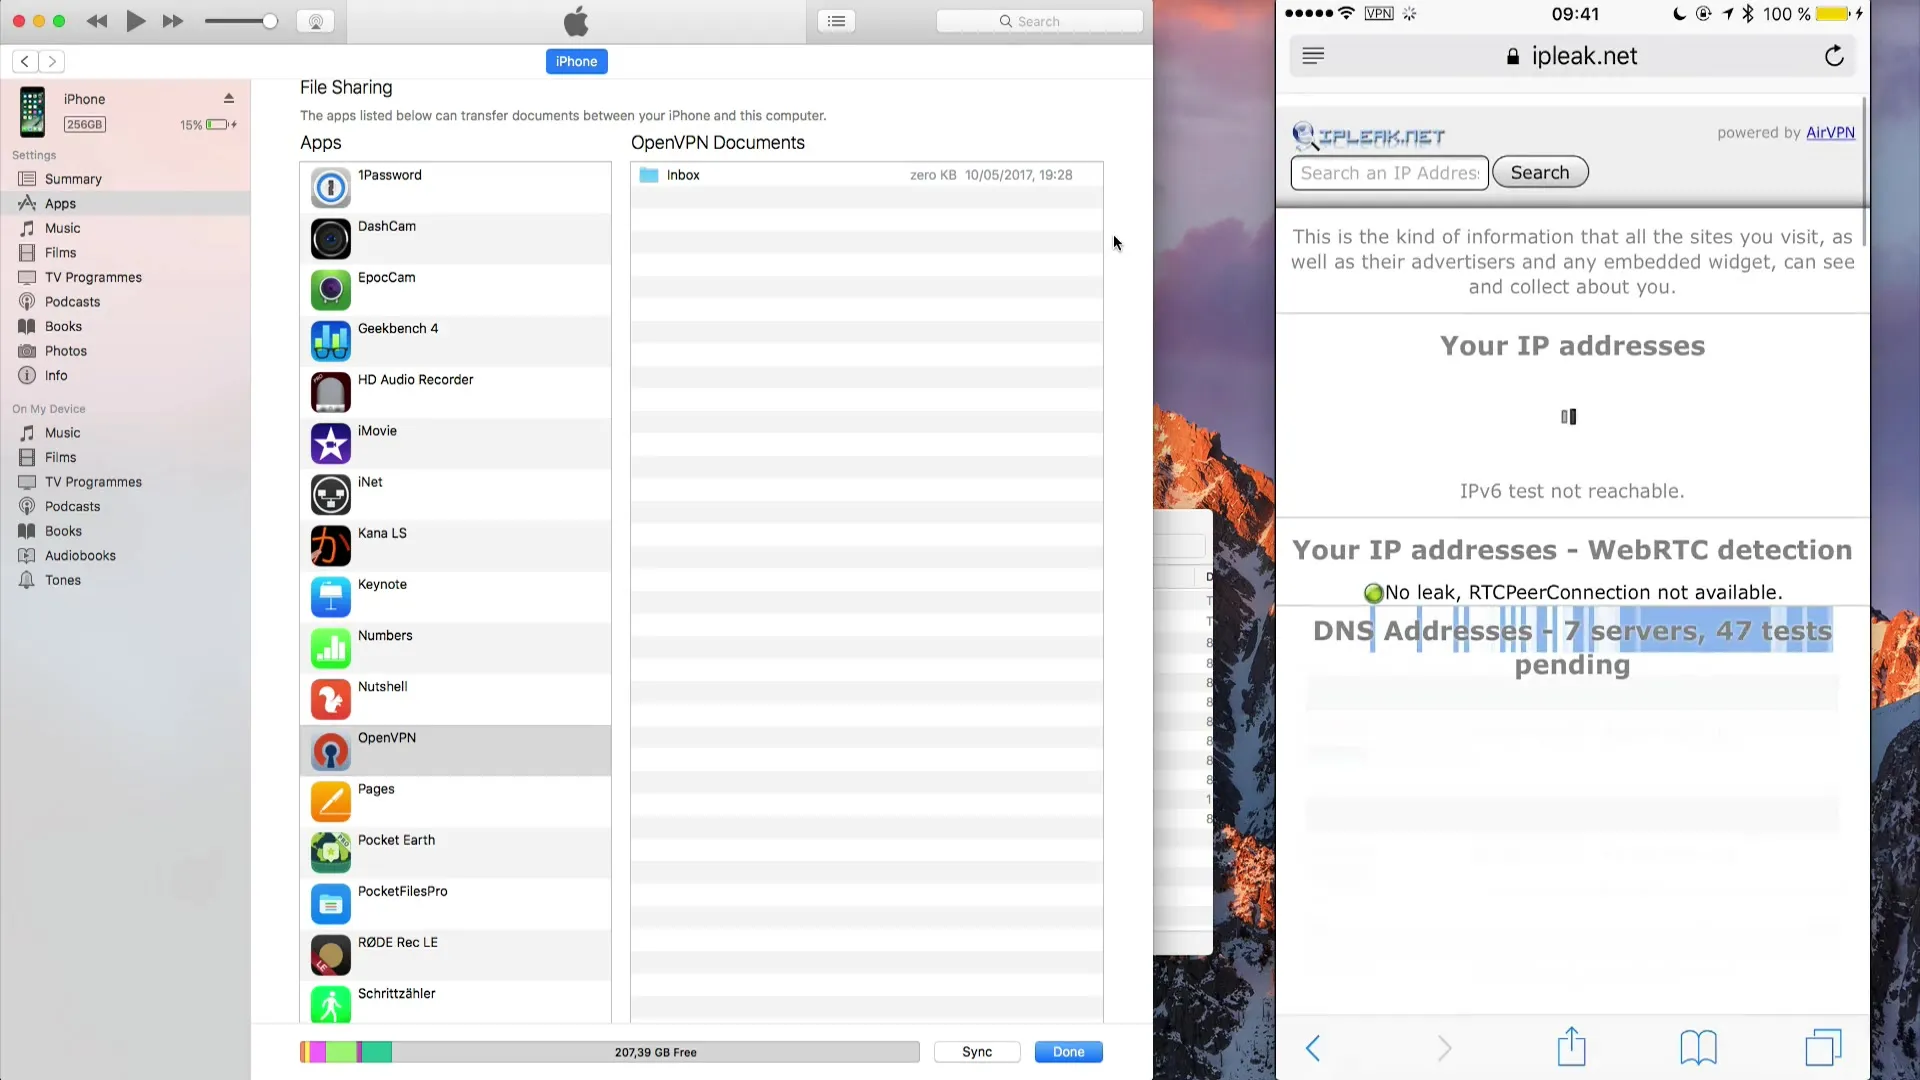This screenshot has height=1080, width=1920.
Task: Open the iTunes list view button
Action: click(x=836, y=21)
